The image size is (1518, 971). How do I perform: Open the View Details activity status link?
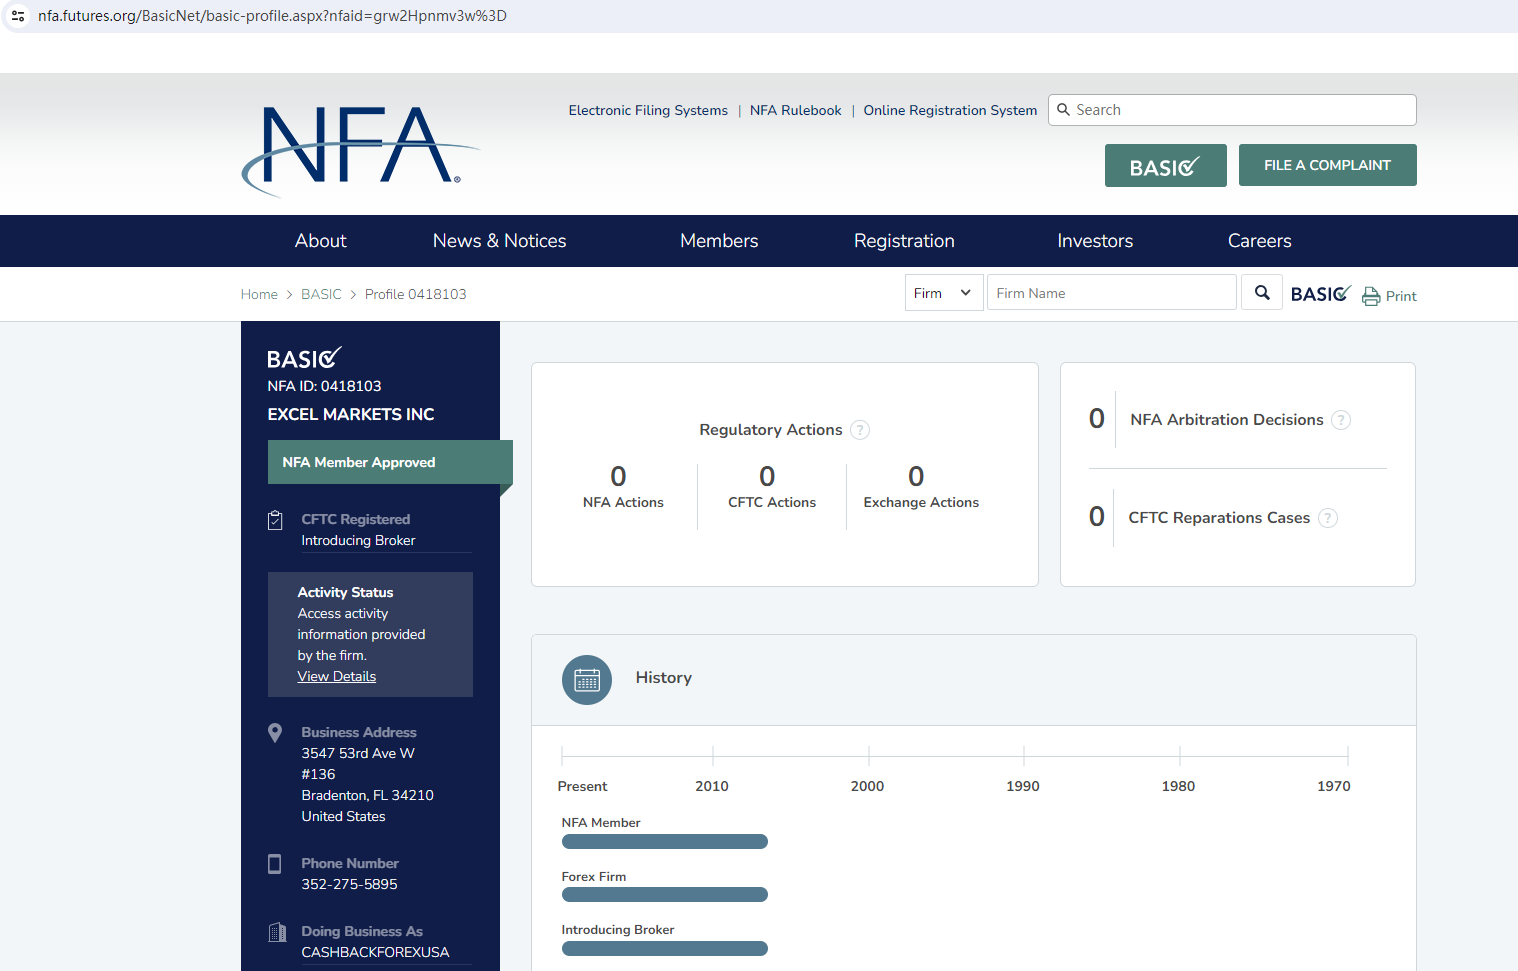pyautogui.click(x=337, y=677)
